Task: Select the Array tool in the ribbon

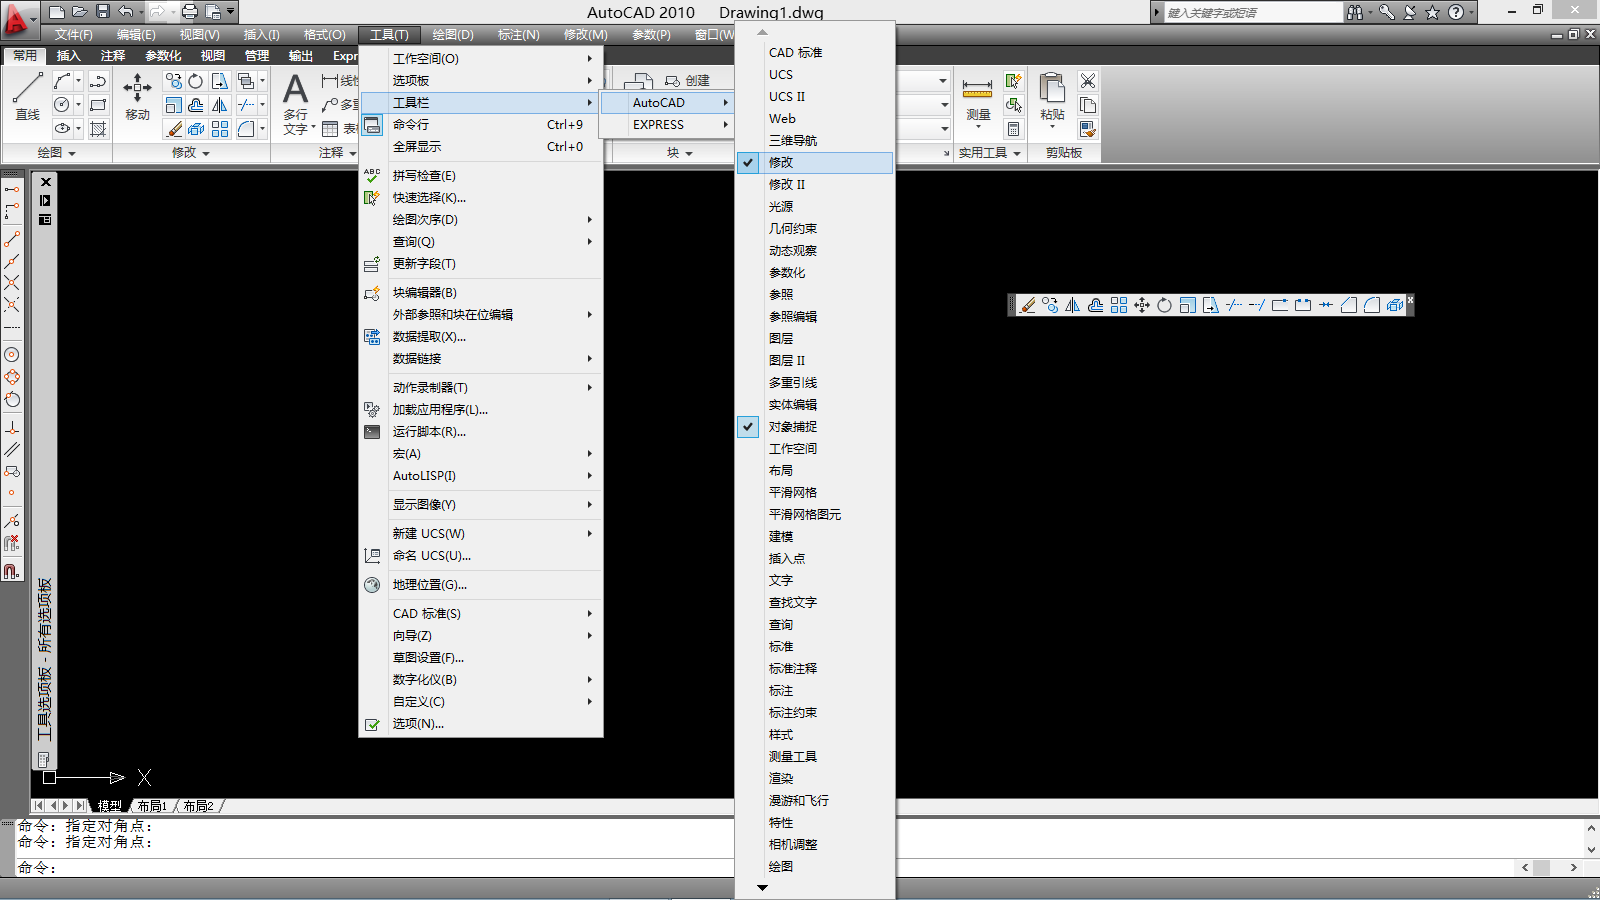Action: [x=220, y=129]
